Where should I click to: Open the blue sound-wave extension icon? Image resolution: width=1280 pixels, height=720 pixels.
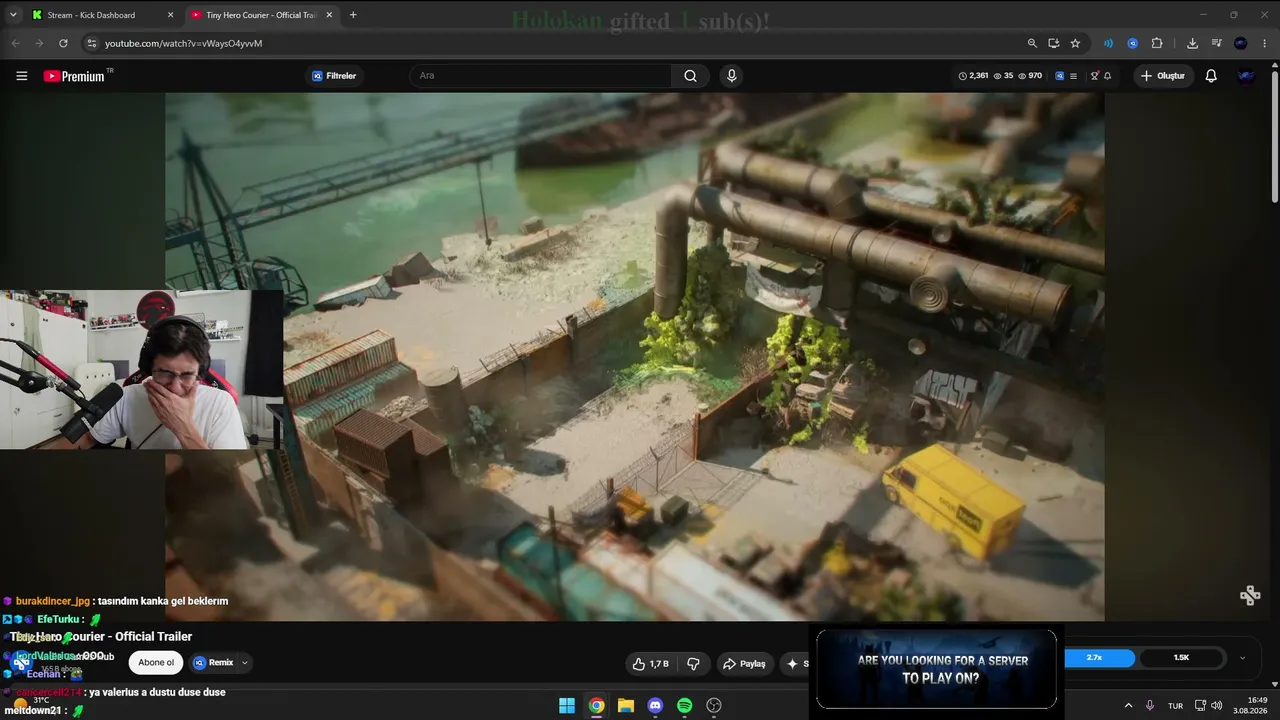click(1108, 43)
